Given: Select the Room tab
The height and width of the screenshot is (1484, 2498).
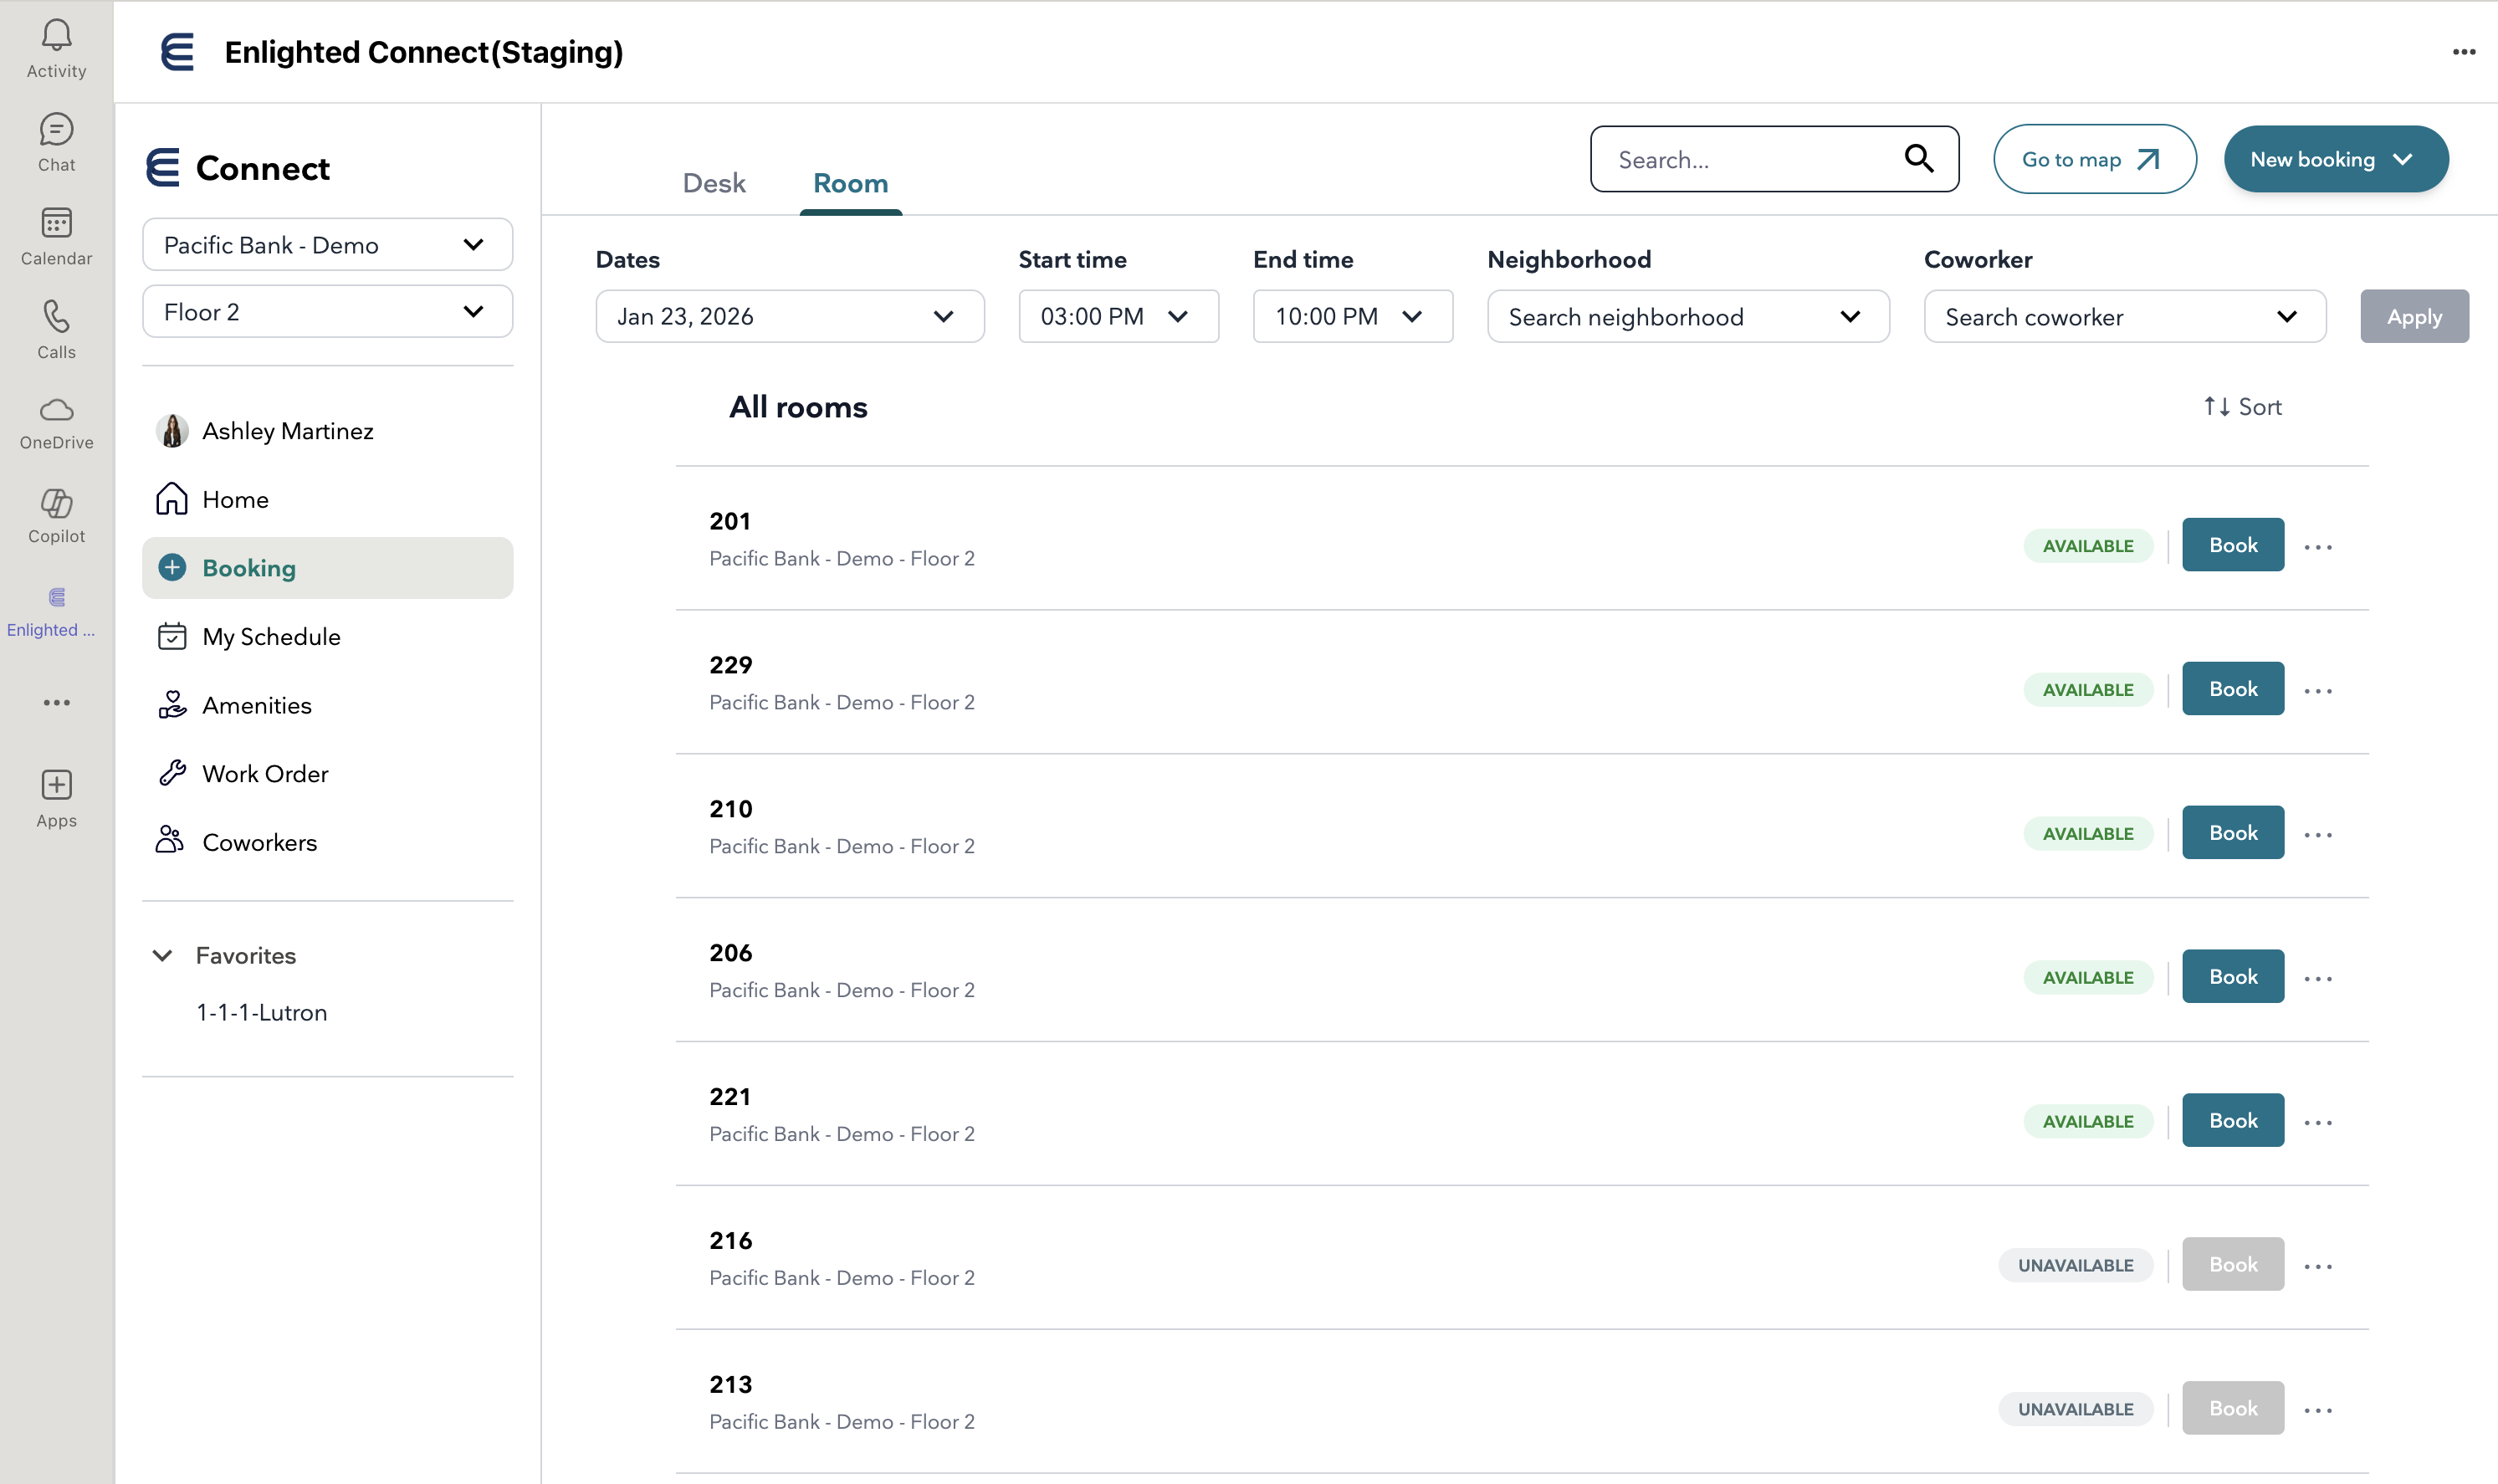Looking at the screenshot, I should click(x=850, y=183).
